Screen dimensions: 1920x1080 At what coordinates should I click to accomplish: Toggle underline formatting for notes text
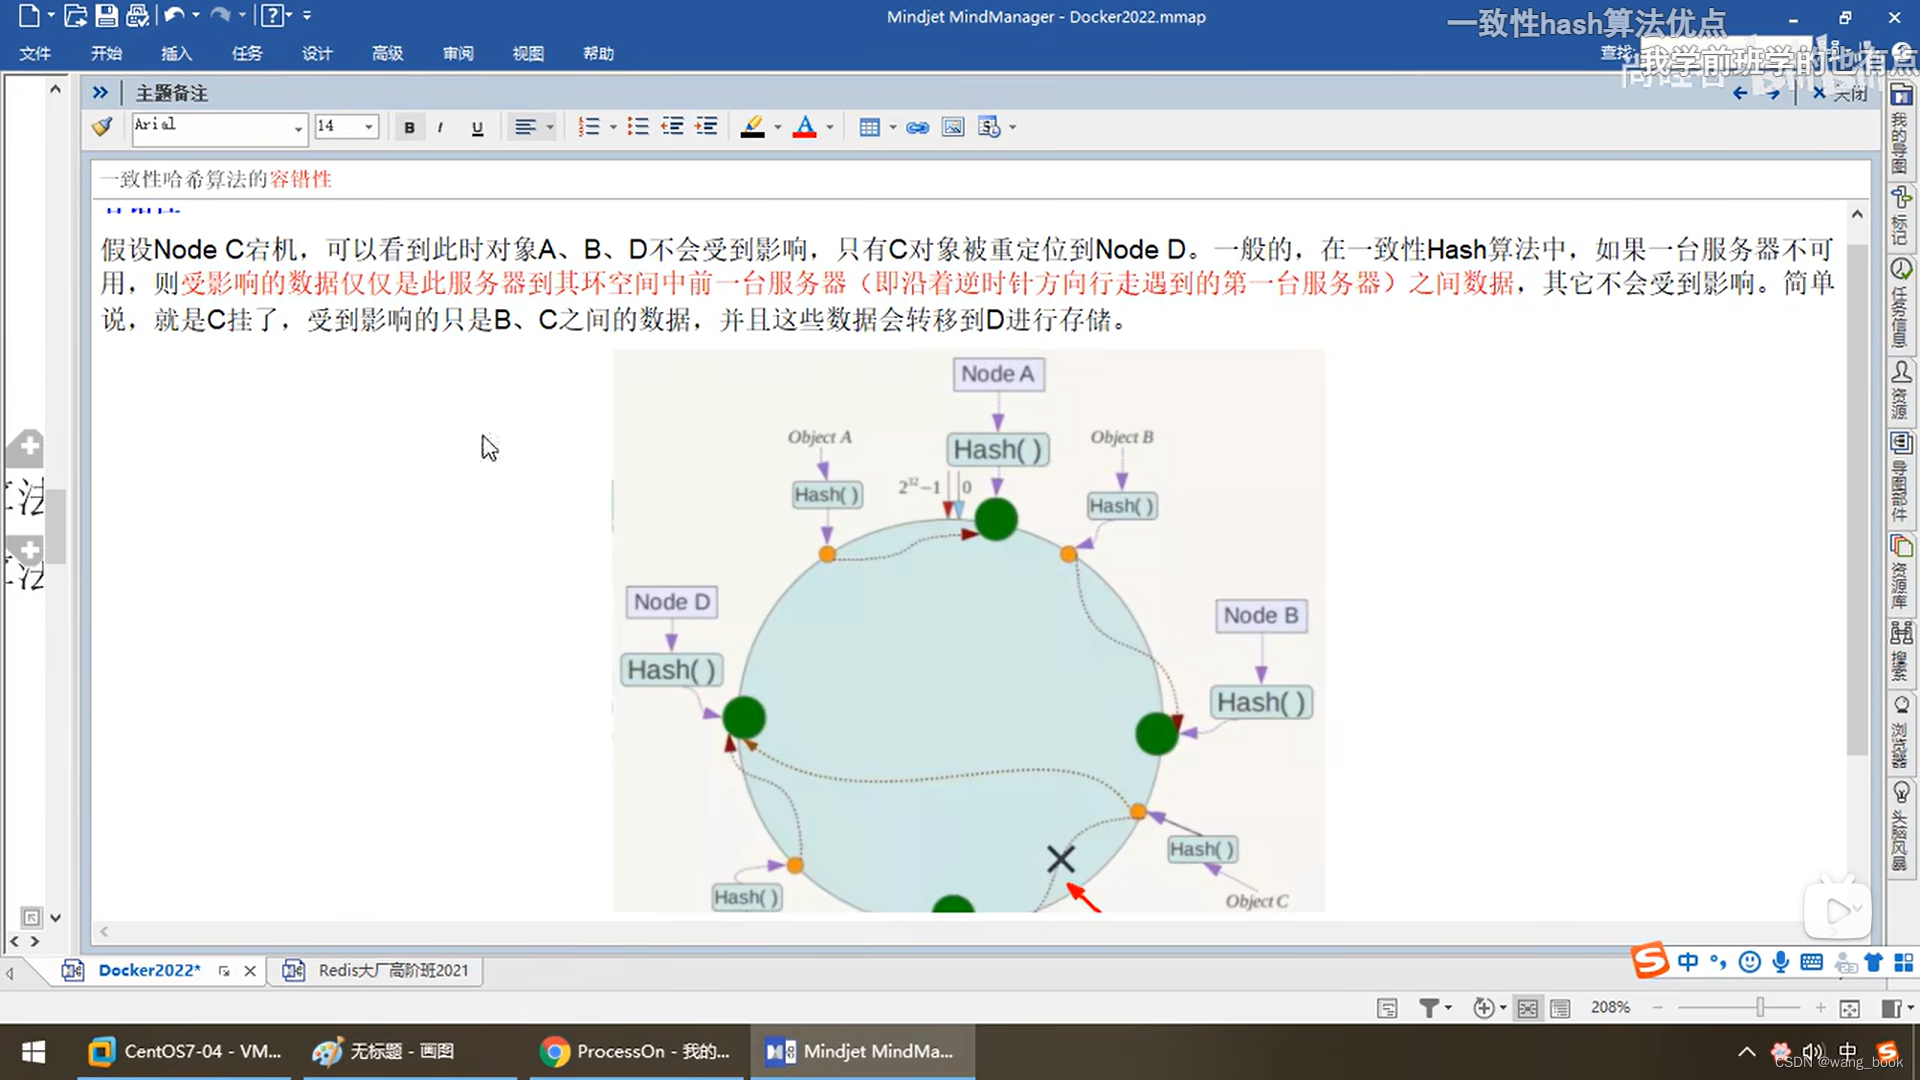477,127
